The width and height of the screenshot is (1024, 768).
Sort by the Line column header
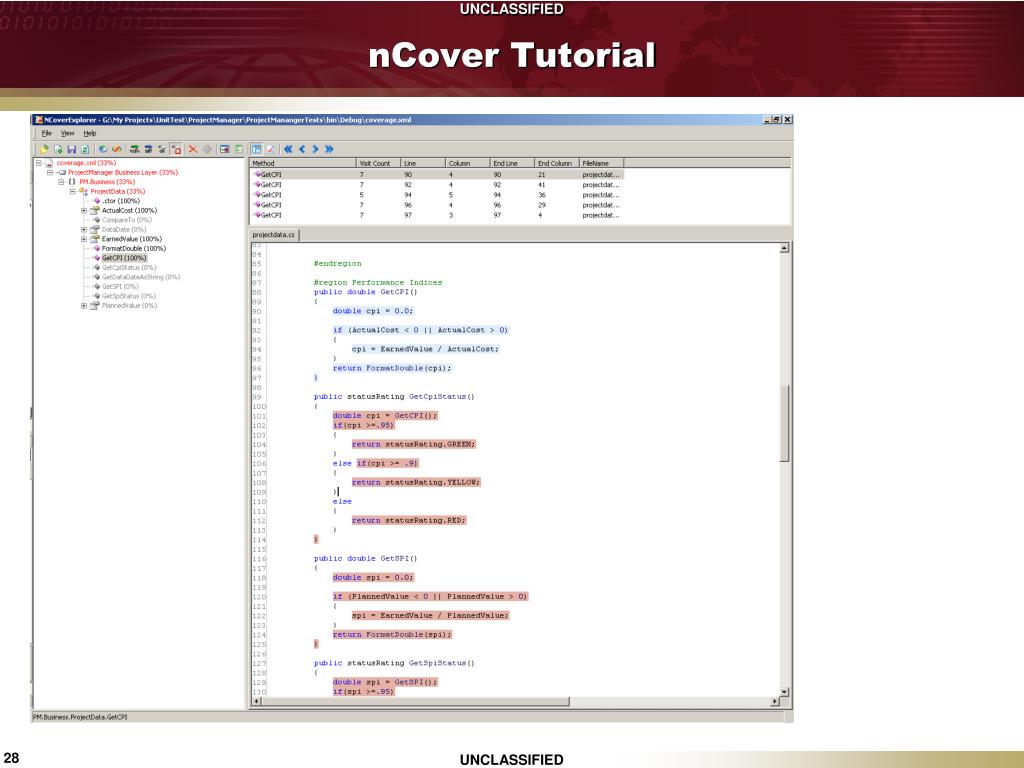click(423, 163)
